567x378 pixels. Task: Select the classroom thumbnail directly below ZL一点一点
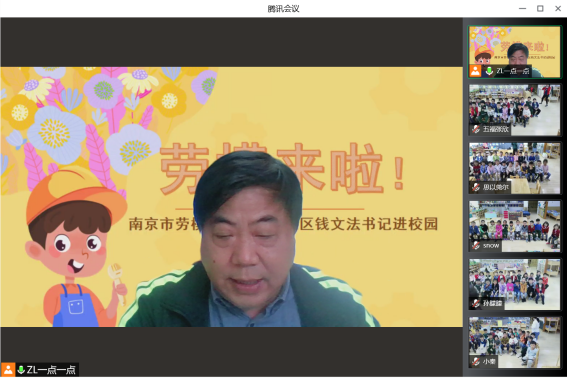coord(515,110)
